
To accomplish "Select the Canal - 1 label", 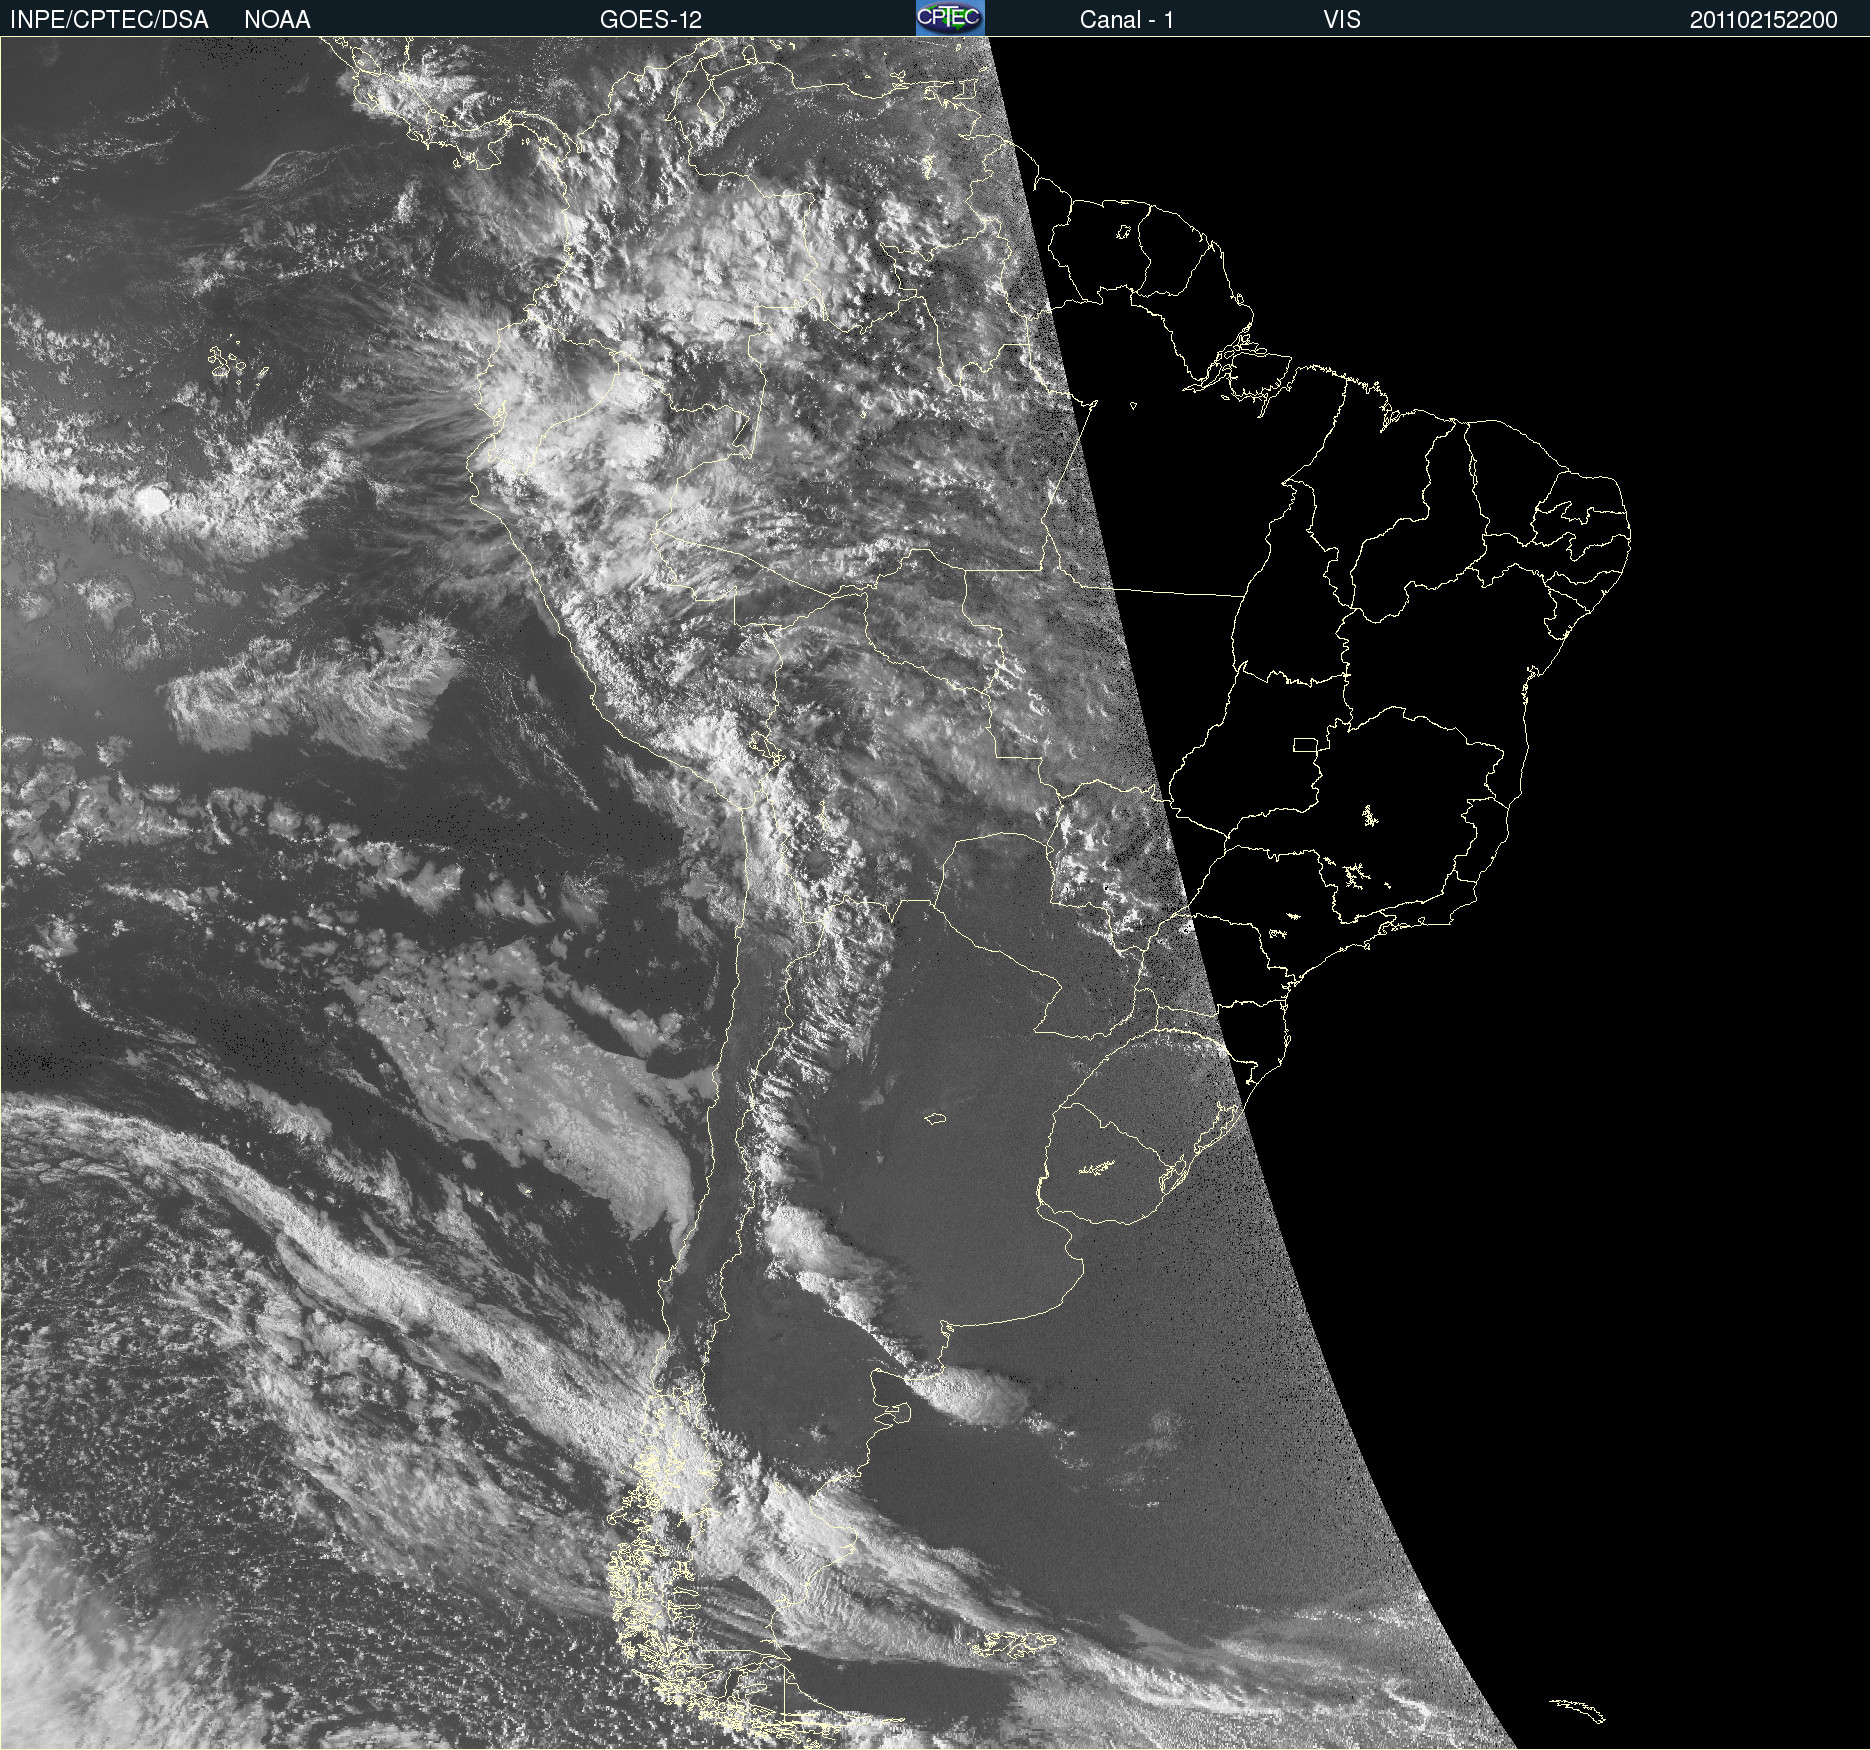I will coord(1127,20).
